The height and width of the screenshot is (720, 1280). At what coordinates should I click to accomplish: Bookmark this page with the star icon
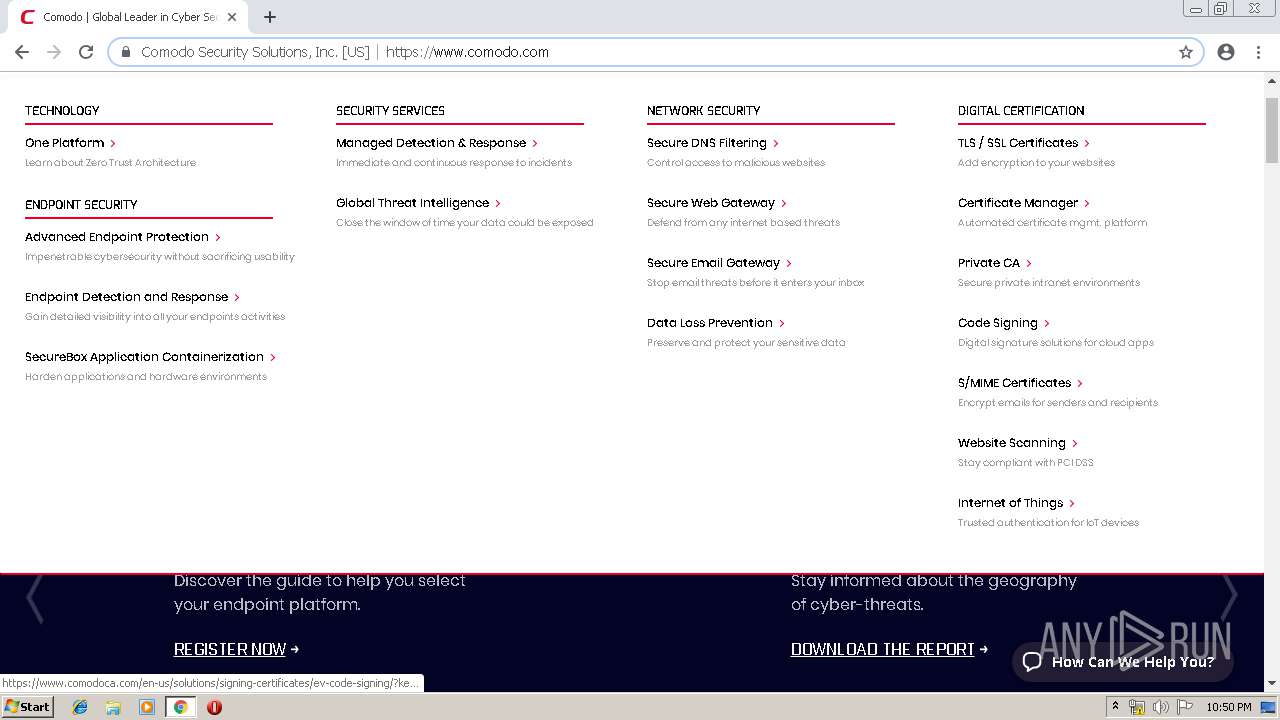coord(1186,52)
